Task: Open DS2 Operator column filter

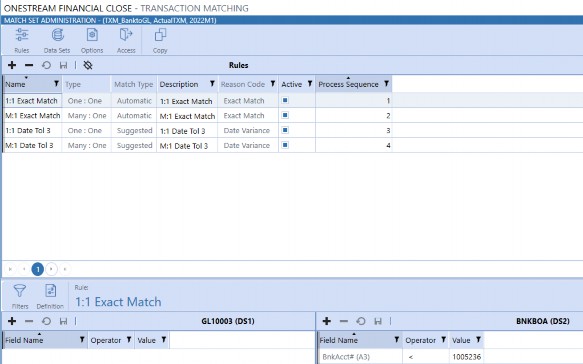Action: click(x=443, y=339)
